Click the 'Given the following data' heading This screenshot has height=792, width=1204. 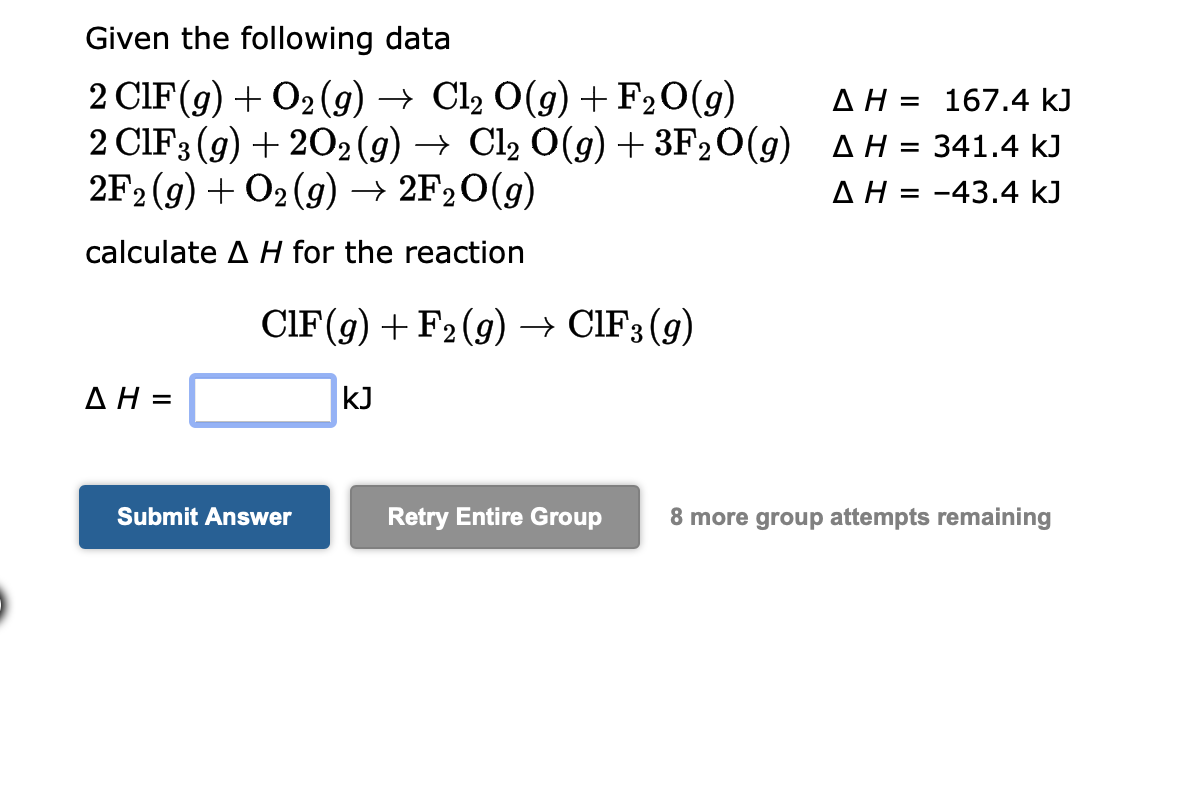268,38
